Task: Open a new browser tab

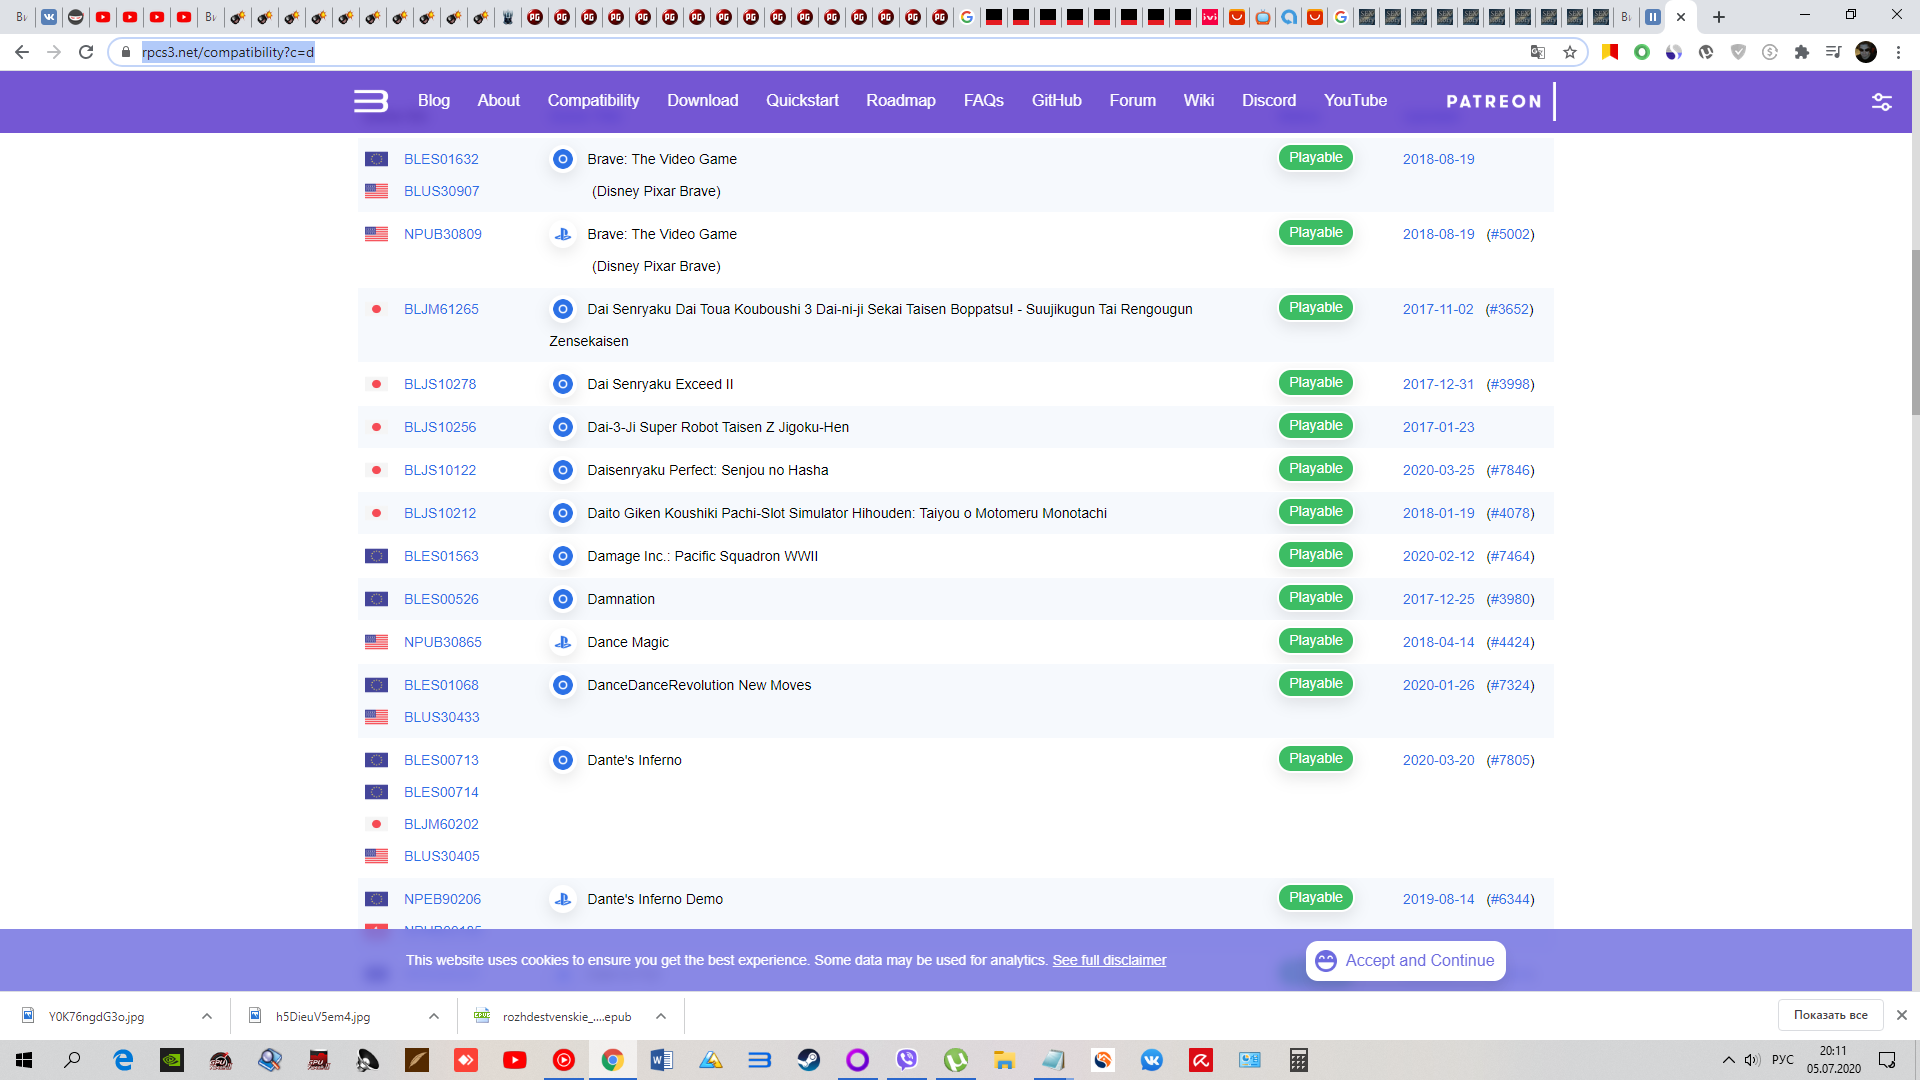Action: coord(1719,17)
